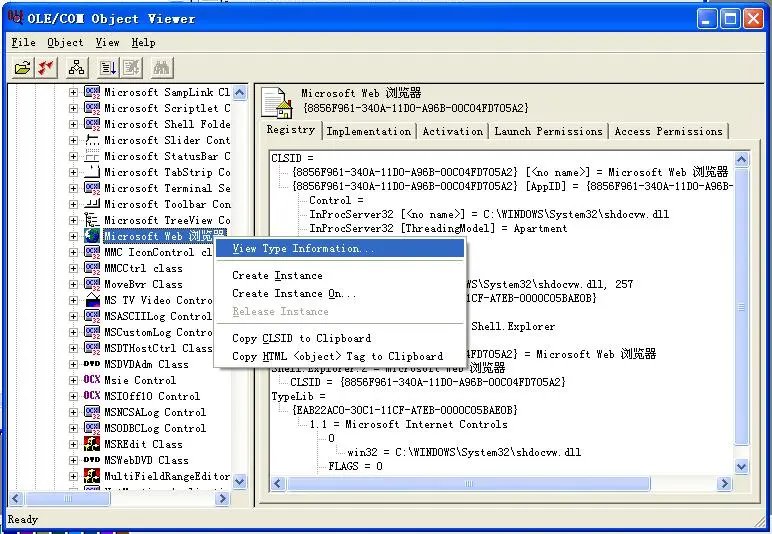Click the document house icon beside Microsoft Web title
The height and width of the screenshot is (534, 772).
point(277,102)
